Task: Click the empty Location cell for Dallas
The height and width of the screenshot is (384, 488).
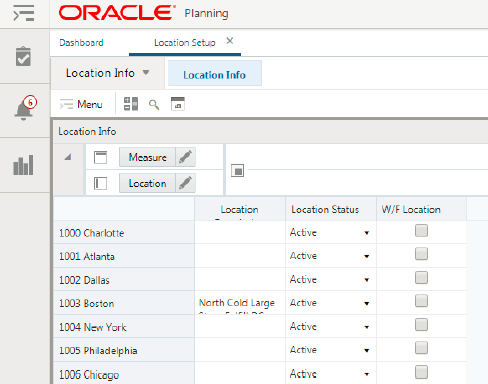Action: coord(240,279)
